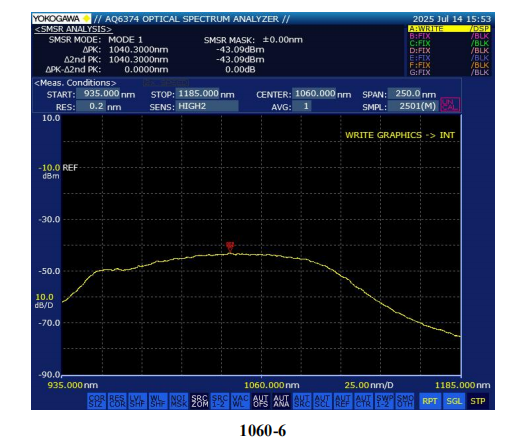Image resolution: width=513 pixels, height=447 pixels.
Task: Click the red peak marker on trace
Action: click(x=230, y=248)
